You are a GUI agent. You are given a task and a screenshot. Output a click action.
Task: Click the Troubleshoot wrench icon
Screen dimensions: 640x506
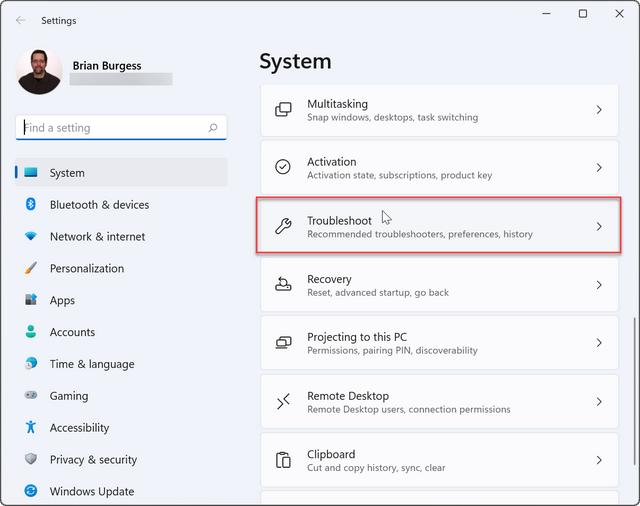click(x=283, y=226)
